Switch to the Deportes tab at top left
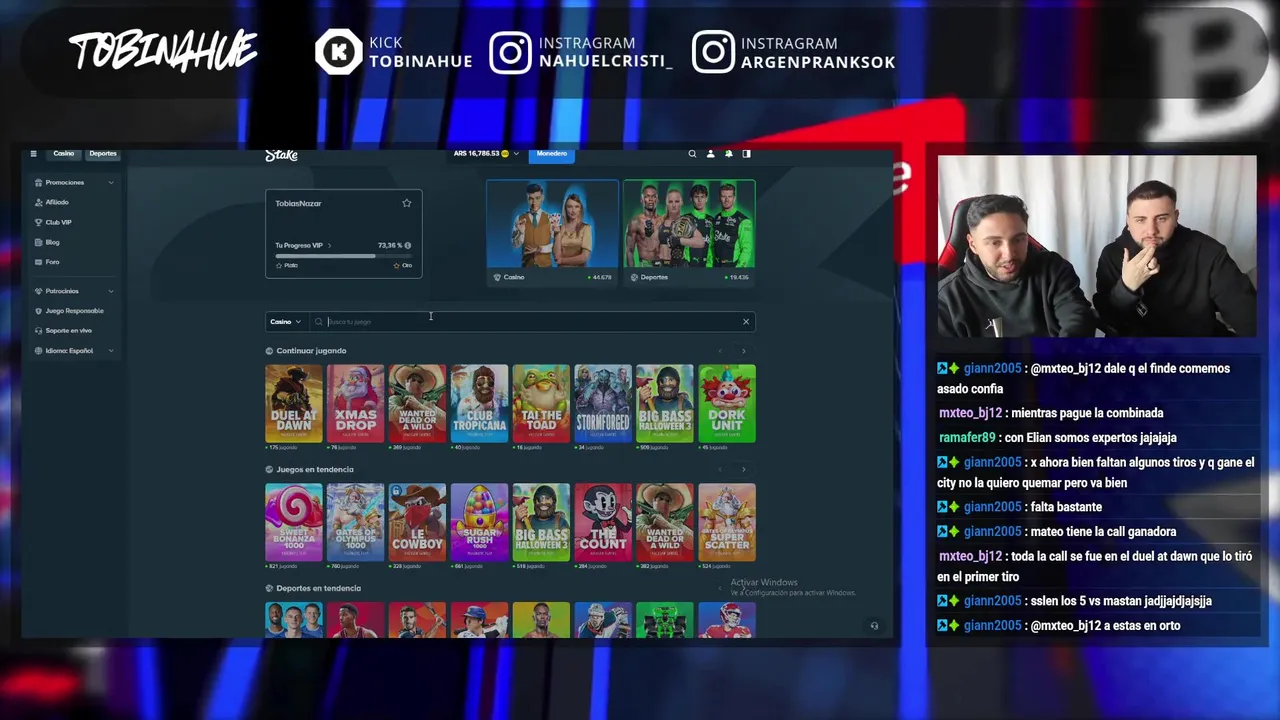This screenshot has height=720, width=1280. 103,154
